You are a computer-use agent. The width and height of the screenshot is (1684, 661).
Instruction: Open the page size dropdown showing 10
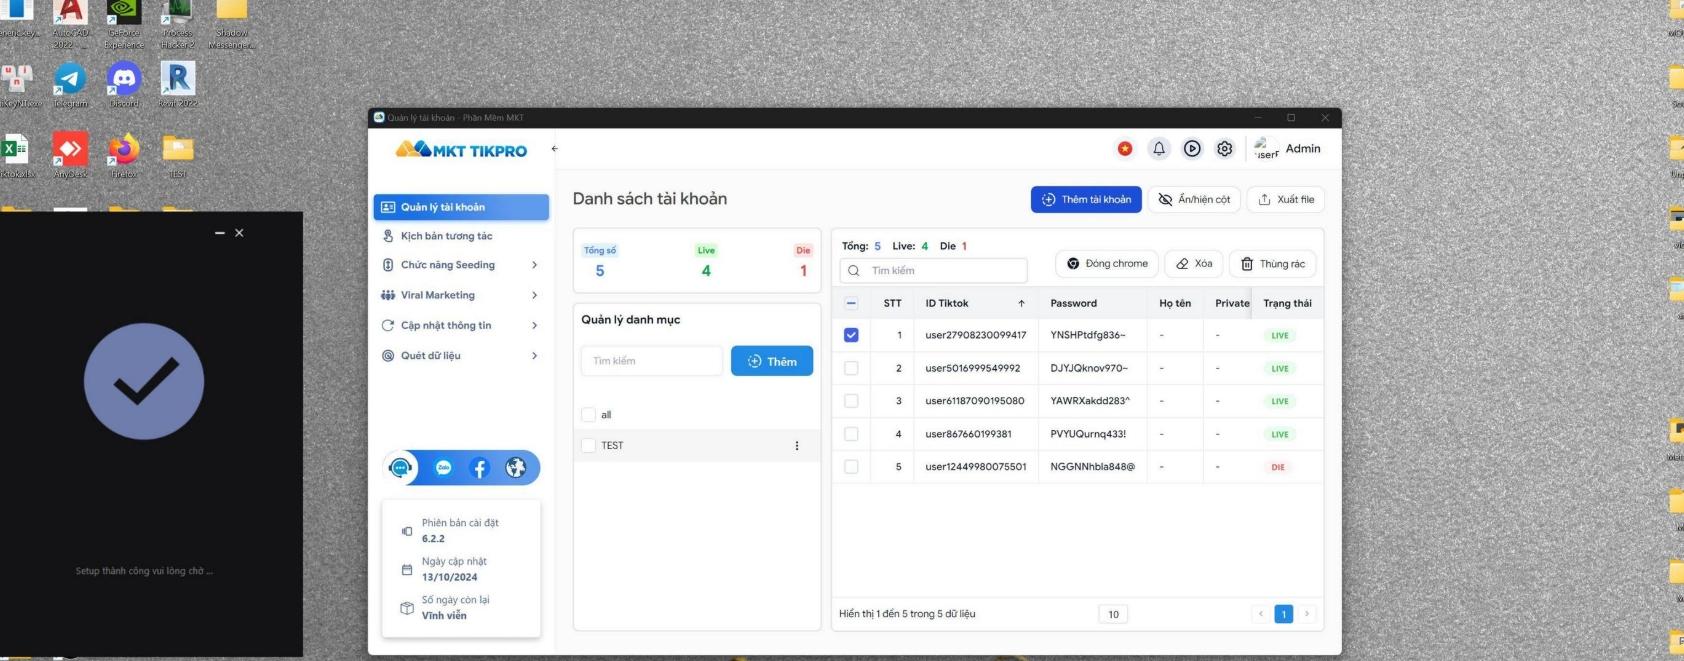(x=1113, y=614)
